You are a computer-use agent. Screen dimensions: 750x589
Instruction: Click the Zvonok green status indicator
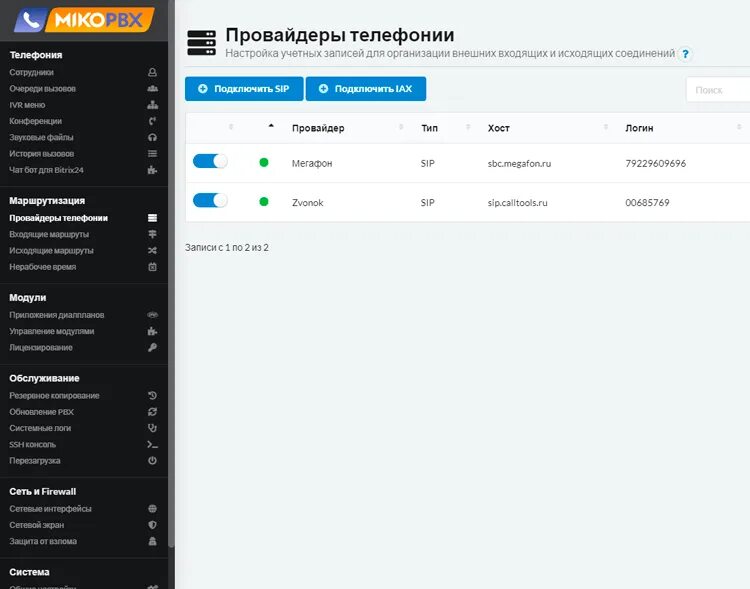[x=264, y=201]
